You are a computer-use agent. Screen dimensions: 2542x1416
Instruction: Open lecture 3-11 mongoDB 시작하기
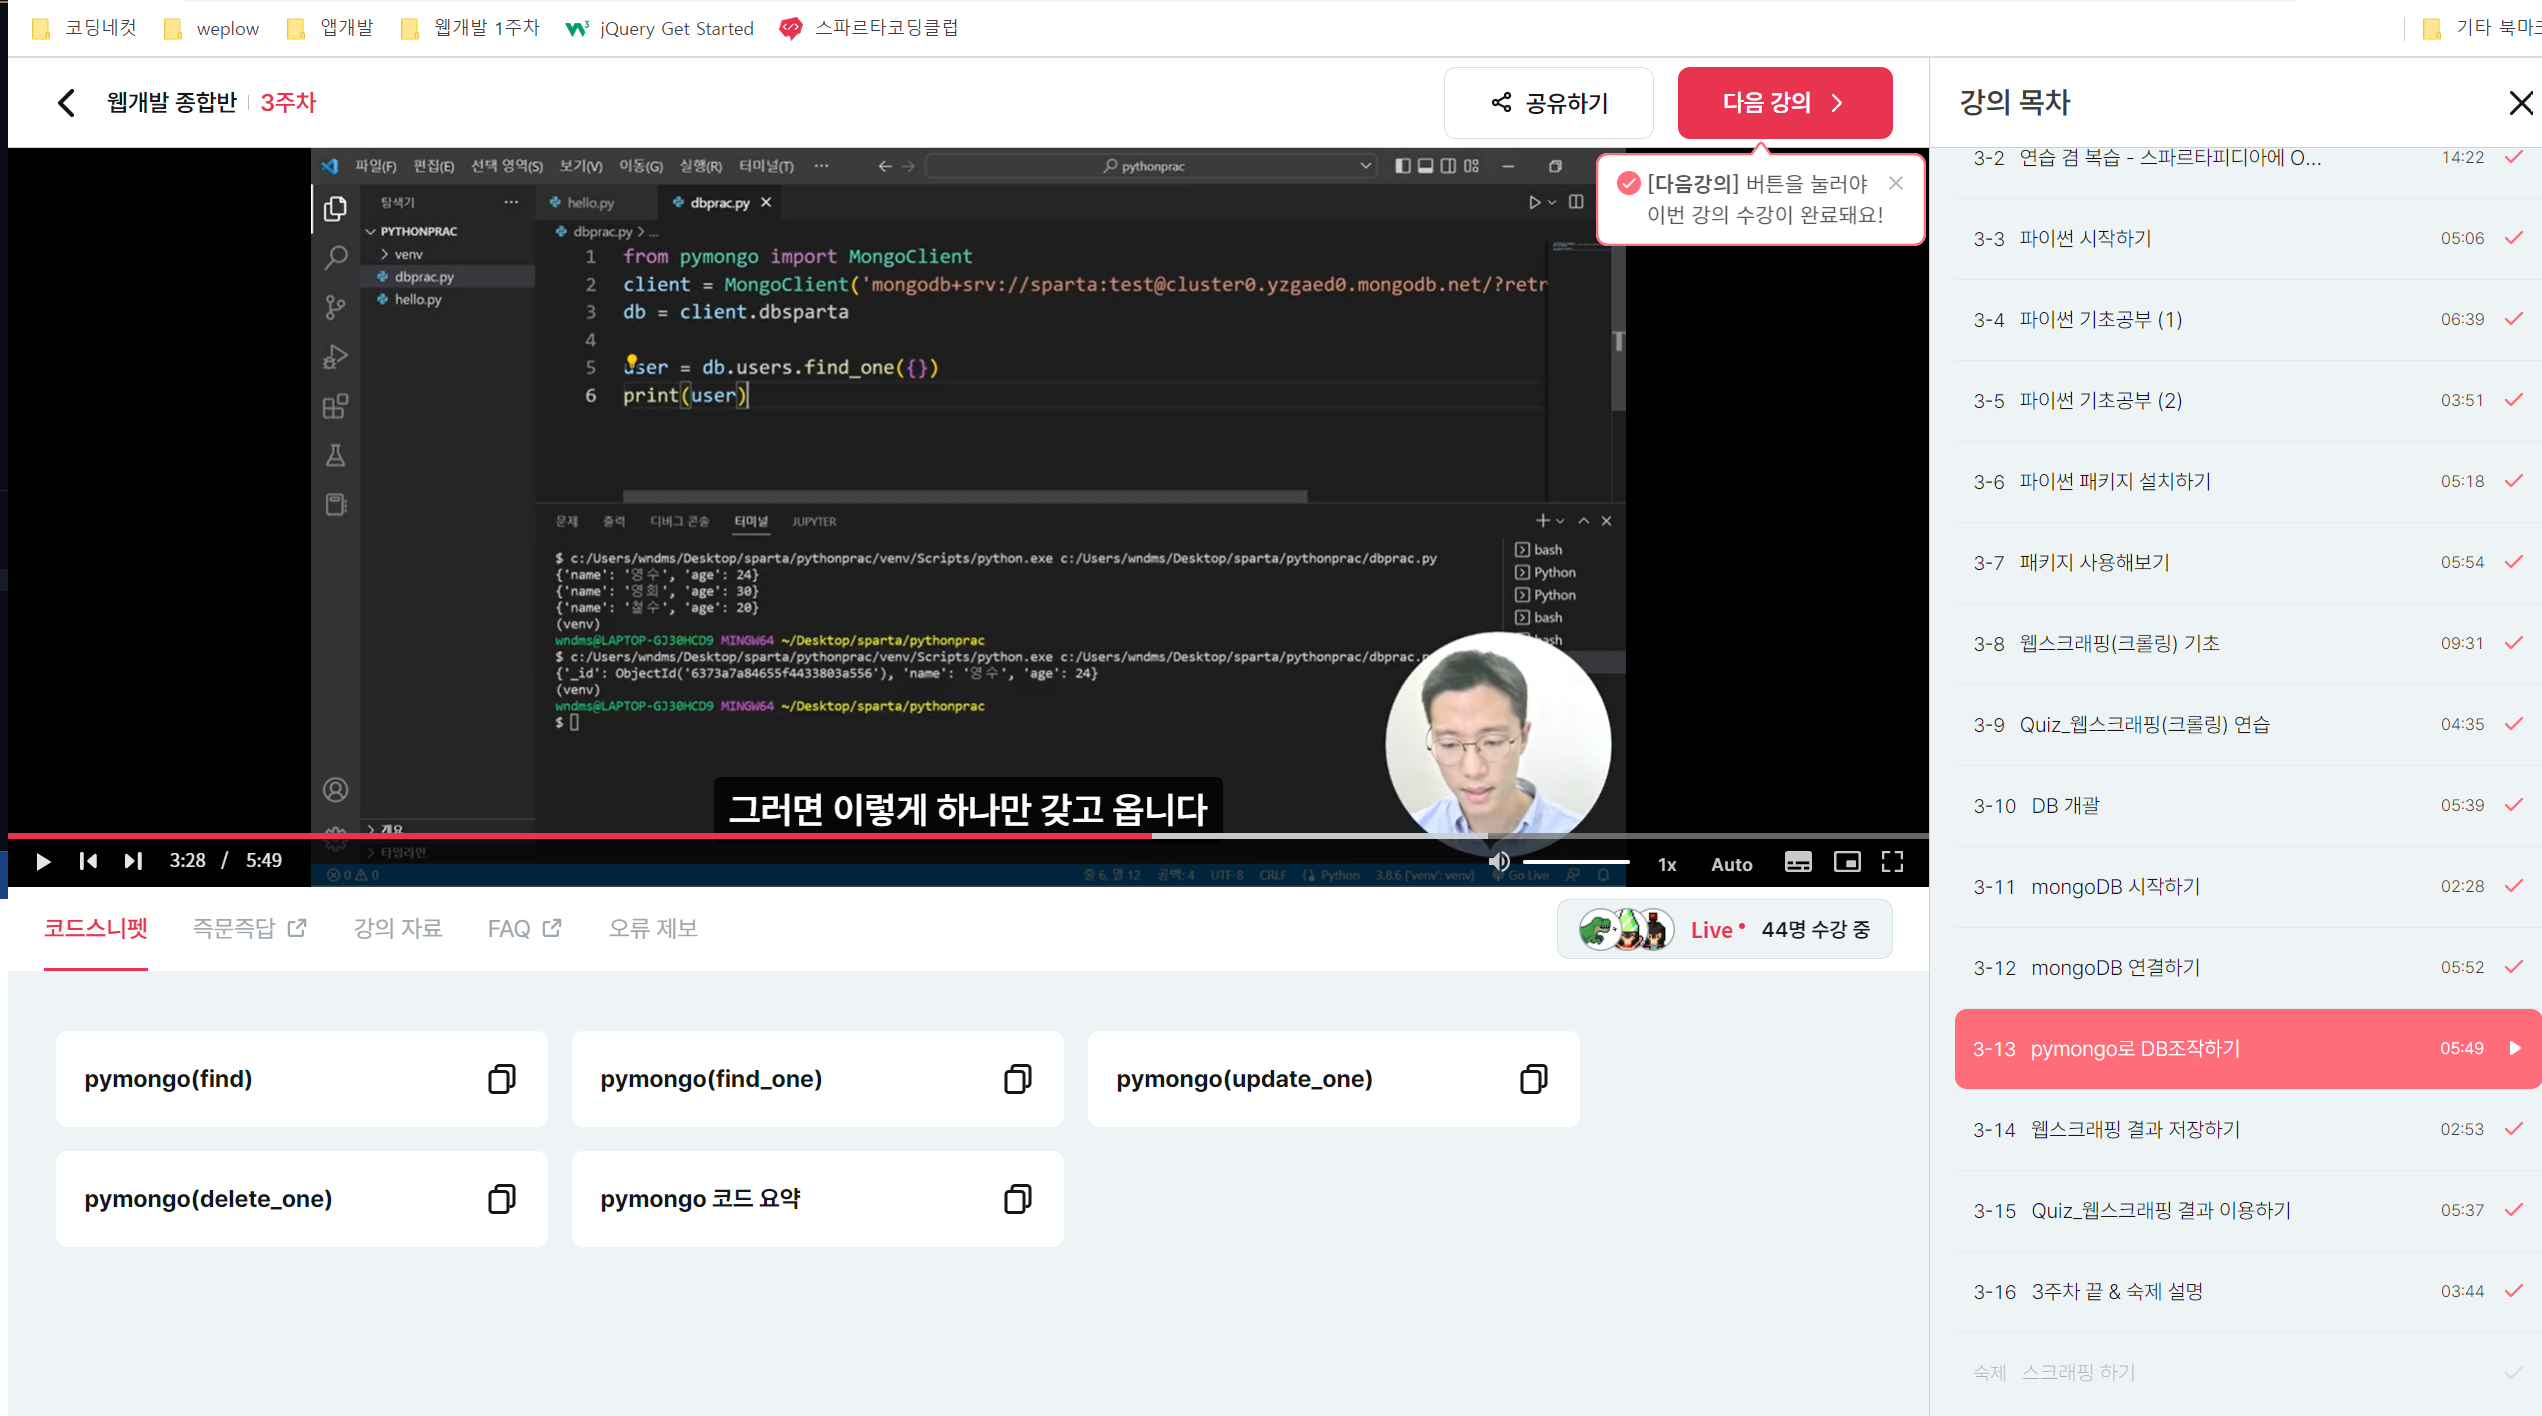coord(2248,887)
